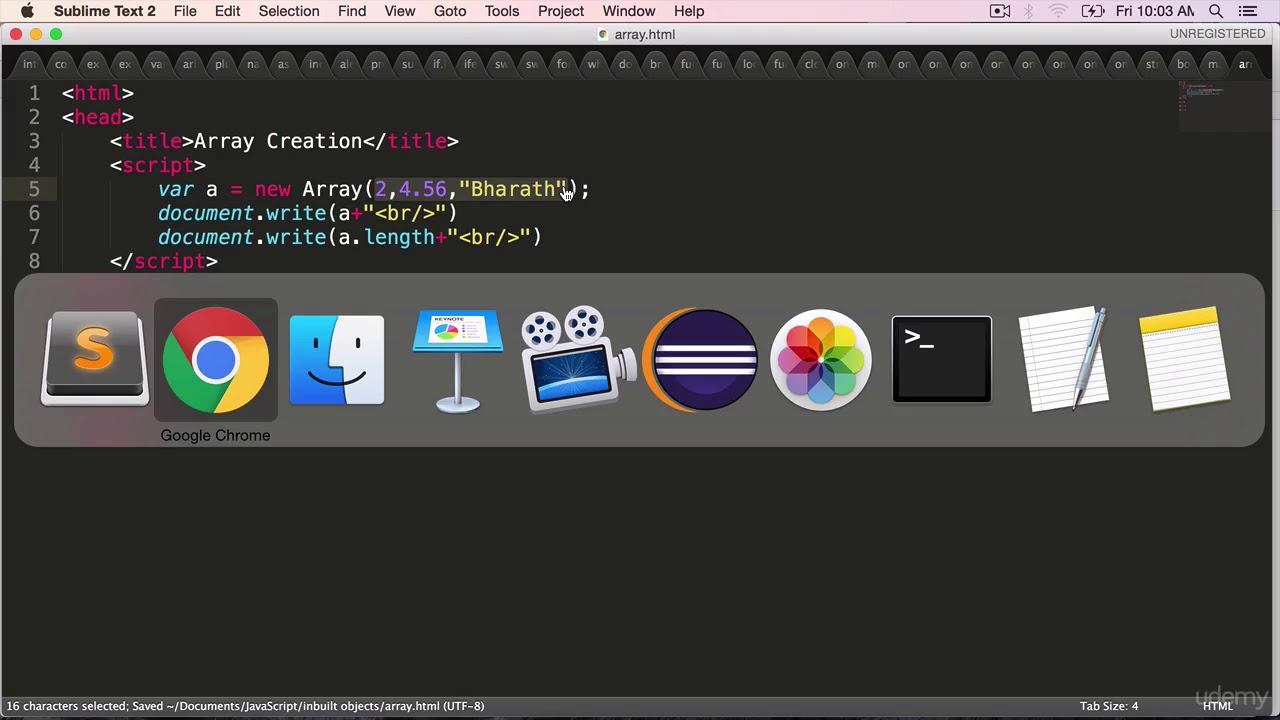Open Terminal from the app switcher
Viewport: 1280px width, 720px height.
[942, 360]
